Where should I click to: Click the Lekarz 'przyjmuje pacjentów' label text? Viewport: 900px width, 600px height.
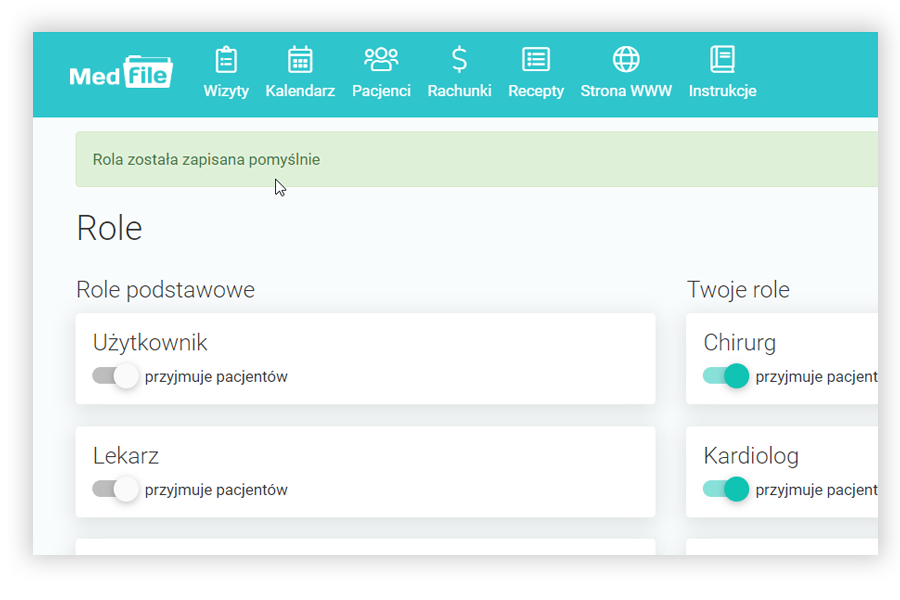click(x=216, y=490)
